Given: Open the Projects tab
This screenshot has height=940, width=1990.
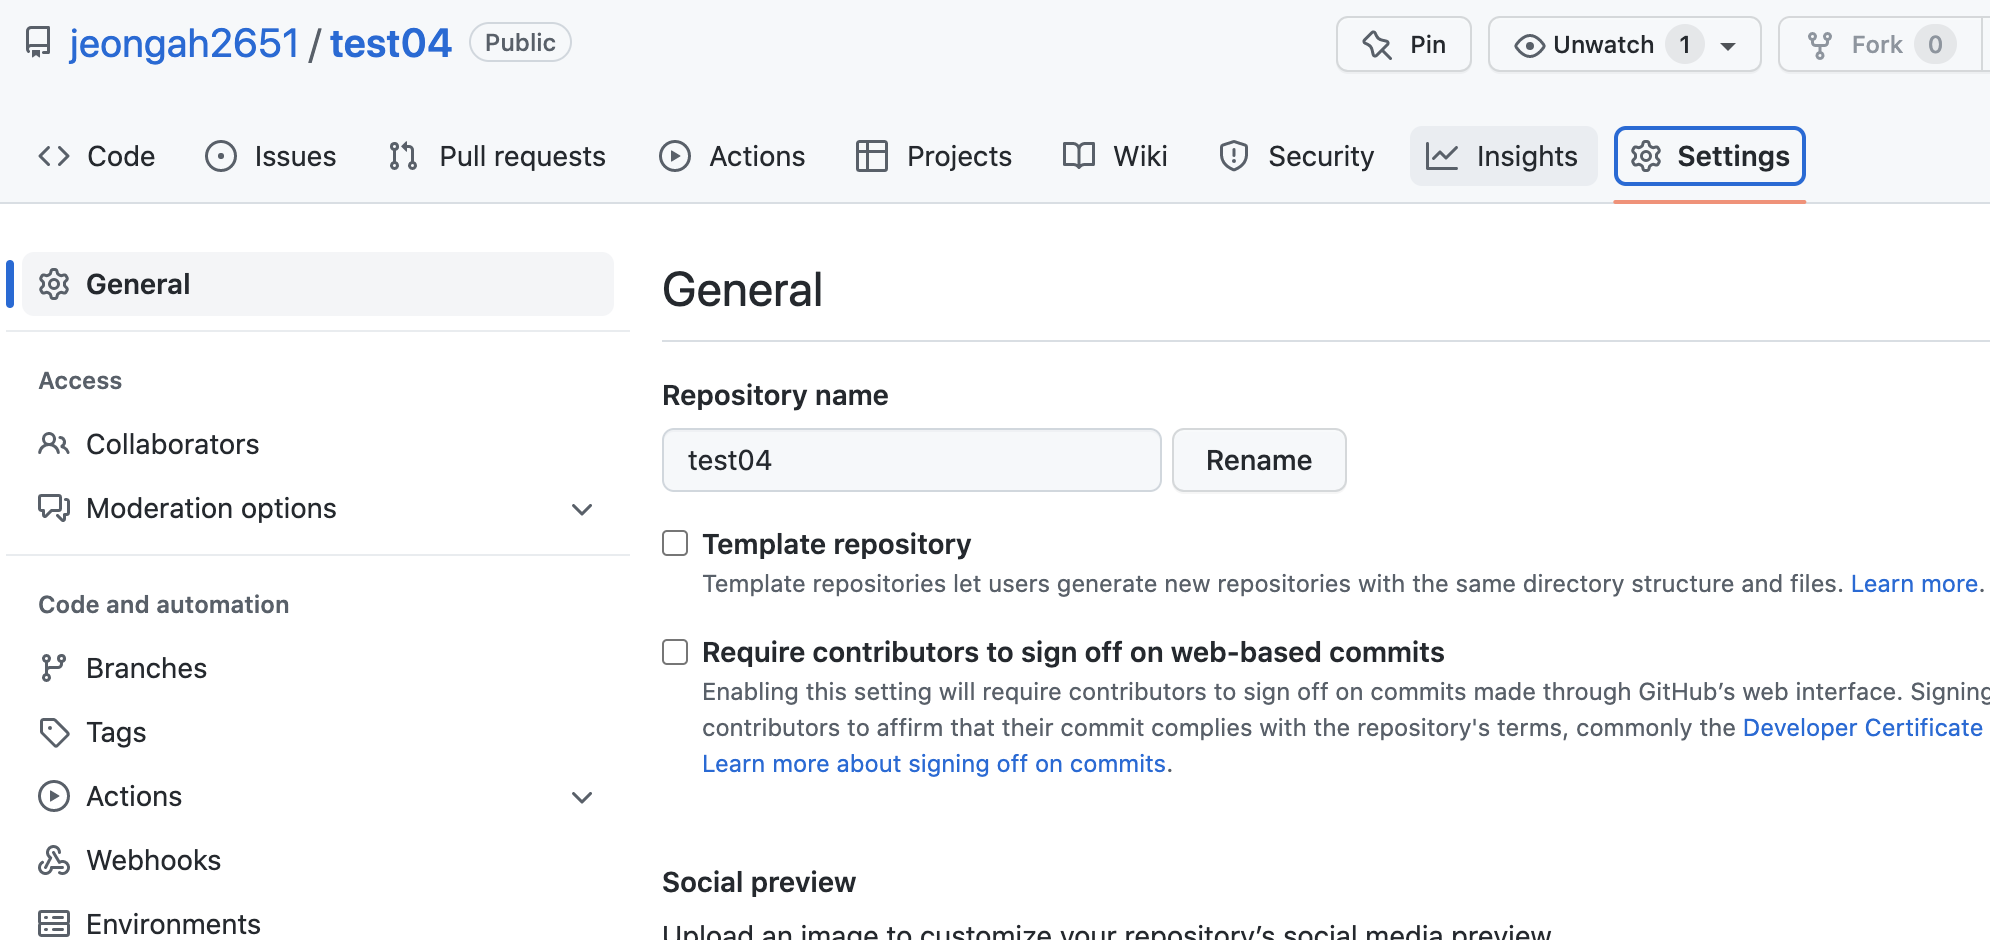Looking at the screenshot, I should 934,156.
